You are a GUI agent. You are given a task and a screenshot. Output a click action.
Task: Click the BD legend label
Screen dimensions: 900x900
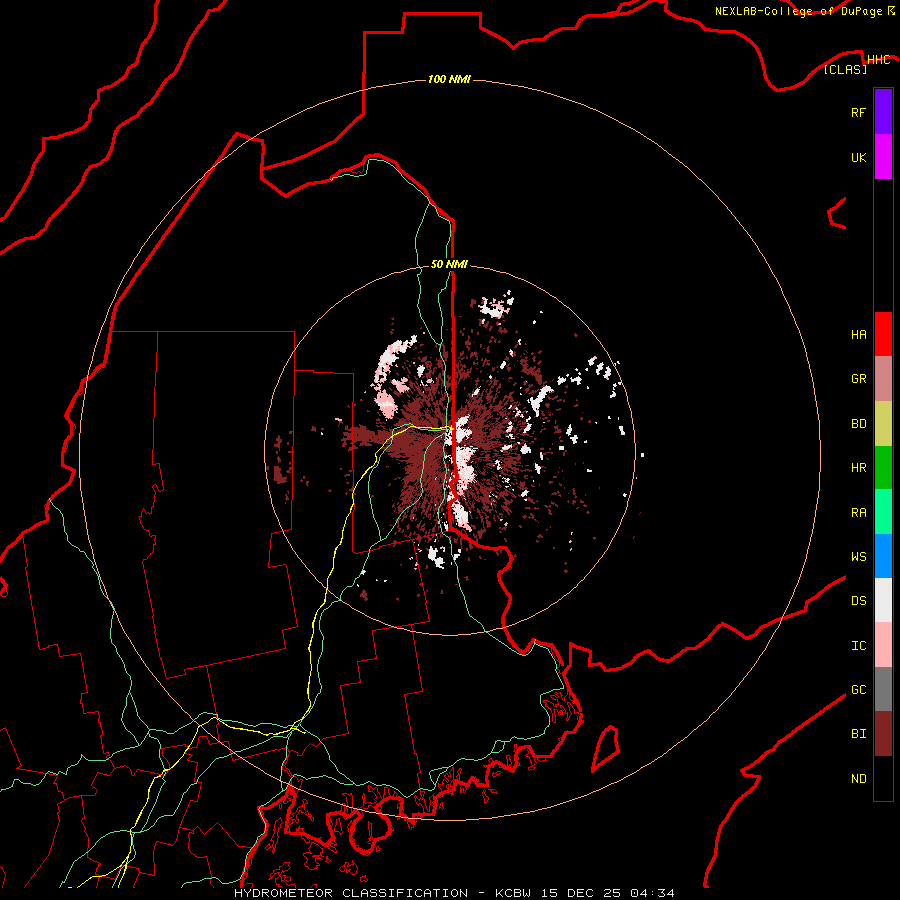[858, 424]
